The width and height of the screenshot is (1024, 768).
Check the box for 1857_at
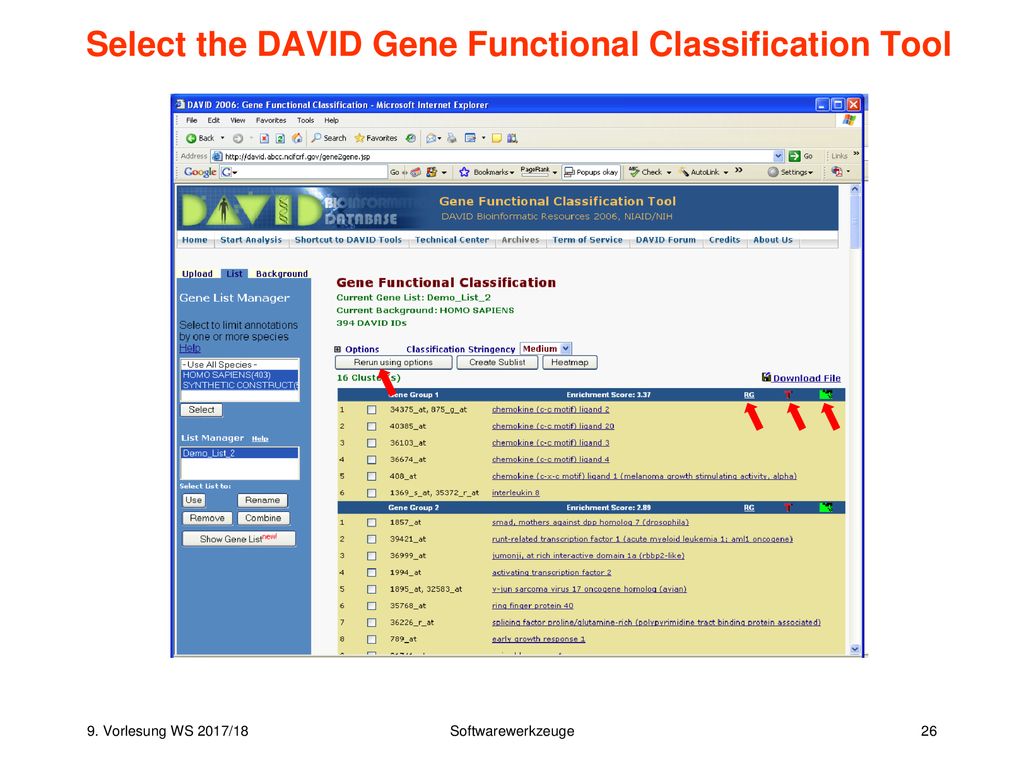tap(372, 522)
